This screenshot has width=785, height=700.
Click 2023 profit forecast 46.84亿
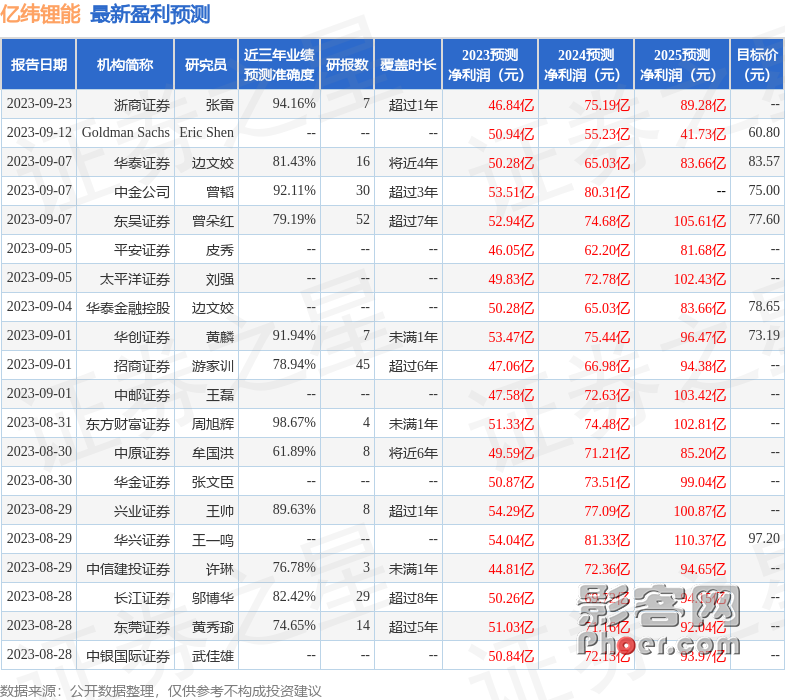[511, 105]
